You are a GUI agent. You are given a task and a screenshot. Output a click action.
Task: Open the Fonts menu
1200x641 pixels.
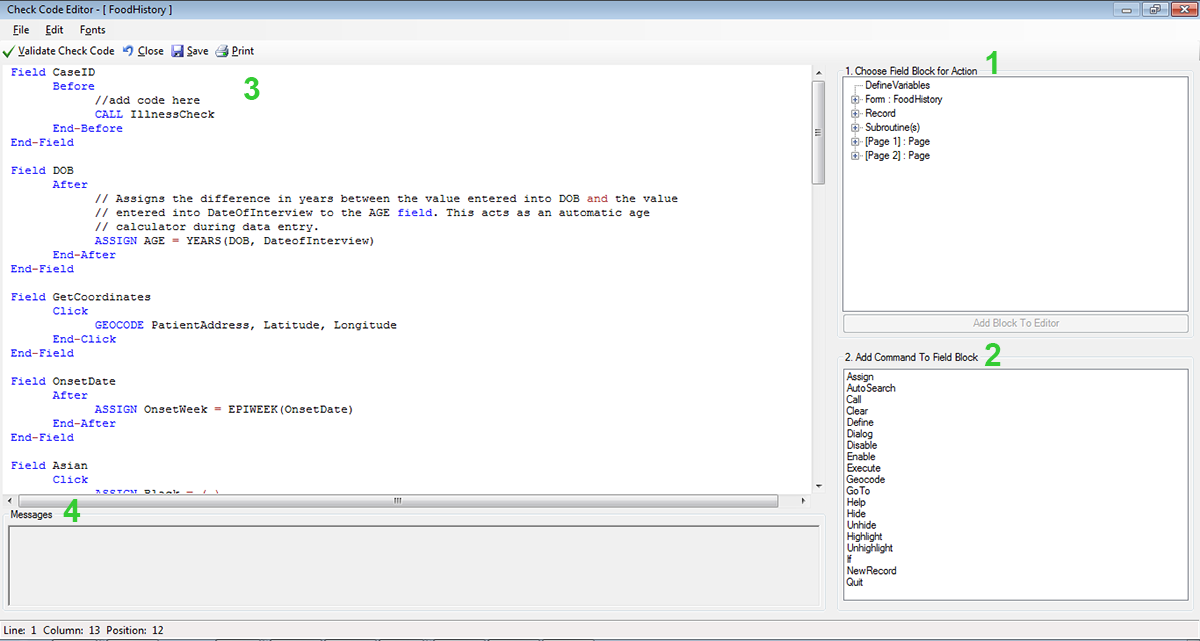92,30
